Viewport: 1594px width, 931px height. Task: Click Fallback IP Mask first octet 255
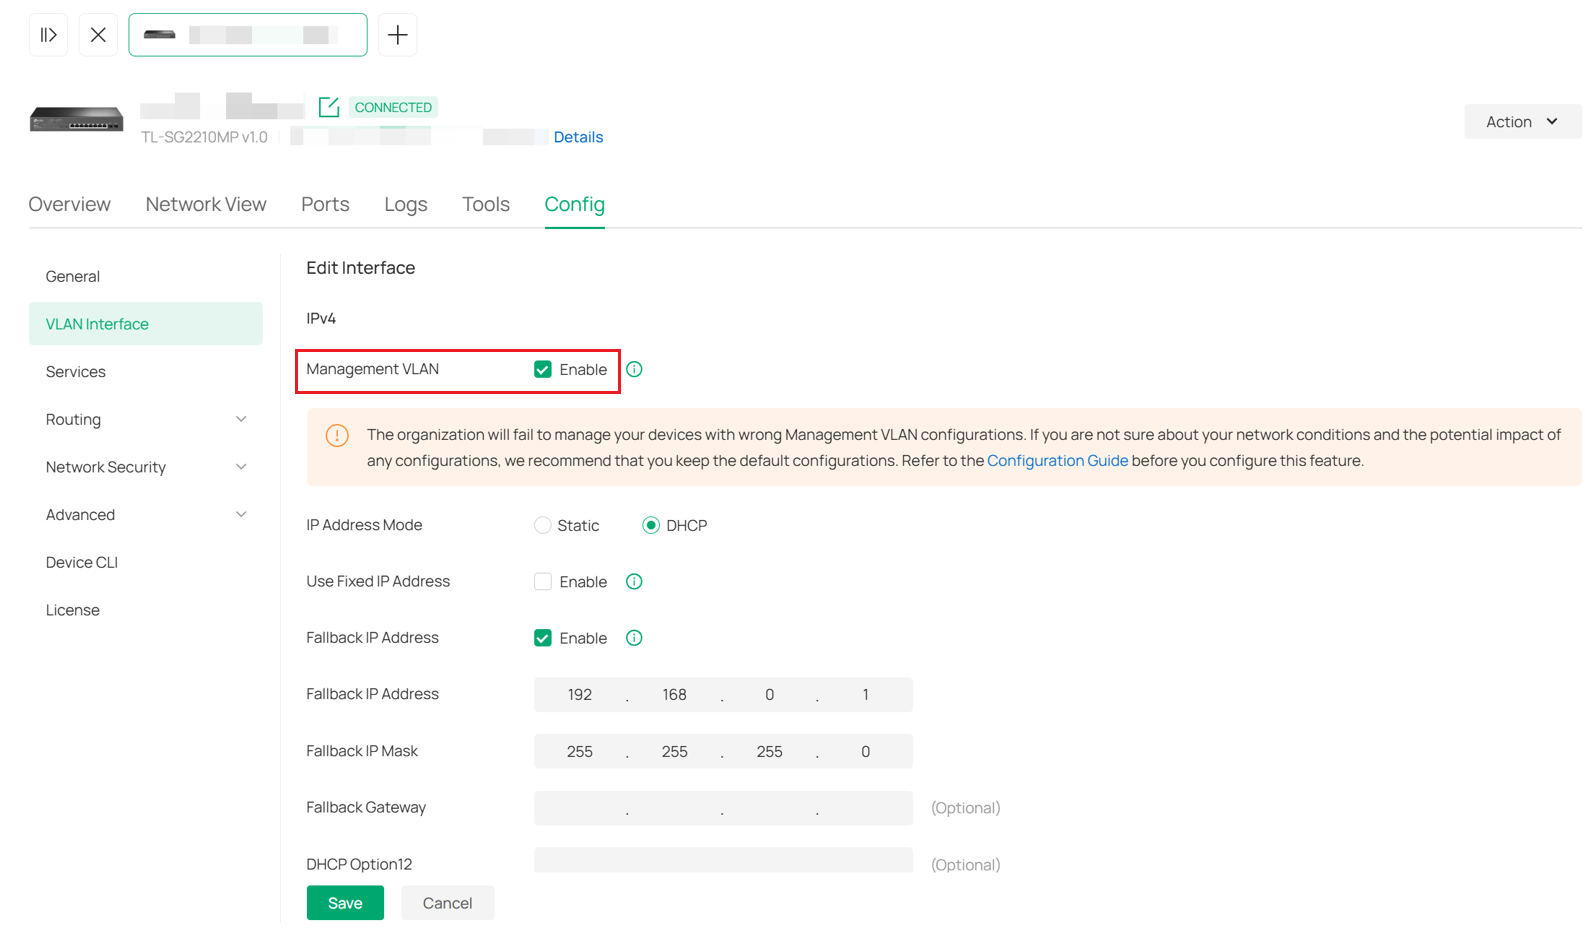point(580,751)
